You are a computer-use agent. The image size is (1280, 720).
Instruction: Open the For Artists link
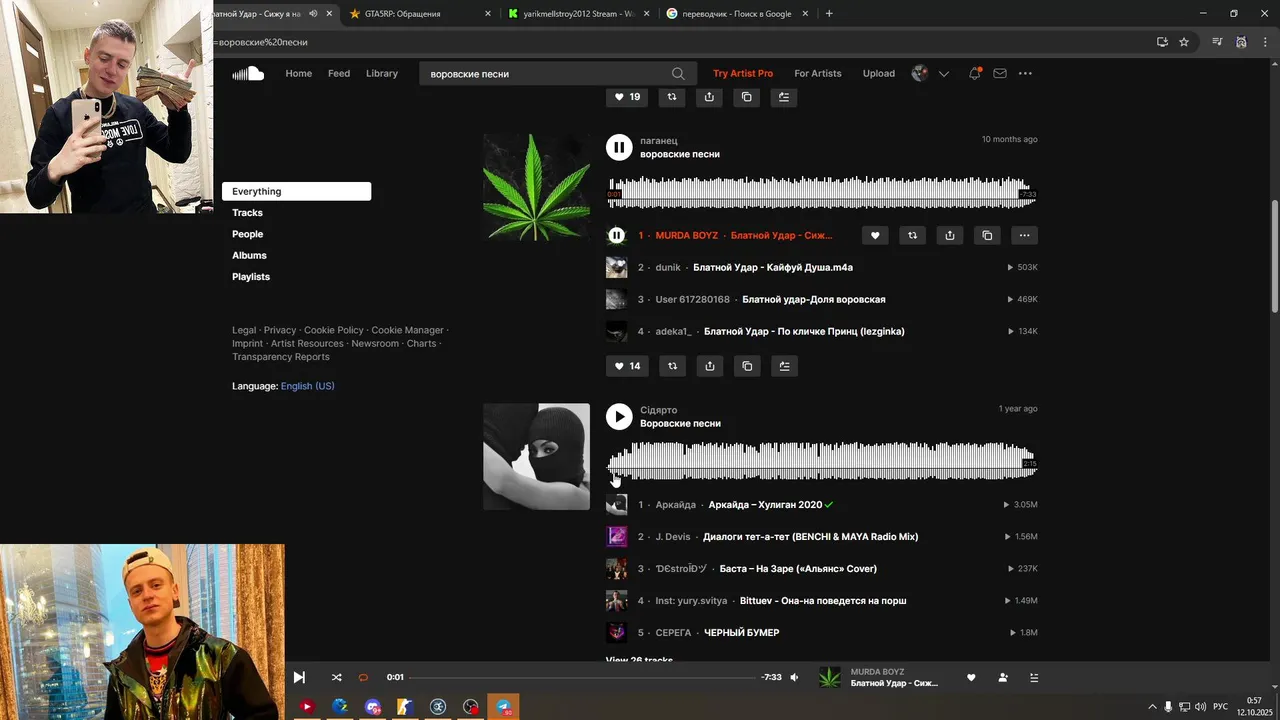pyautogui.click(x=818, y=73)
